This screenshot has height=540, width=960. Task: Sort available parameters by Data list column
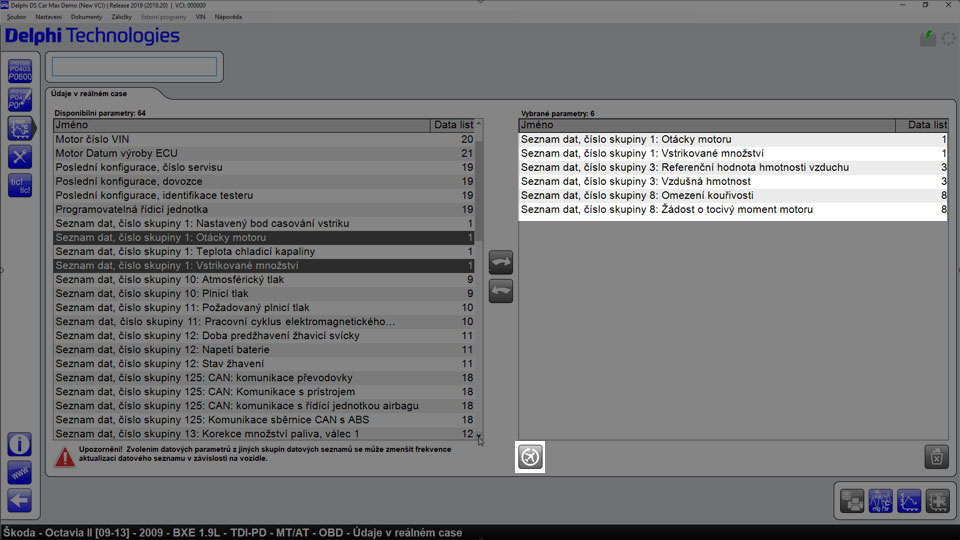tap(452, 125)
